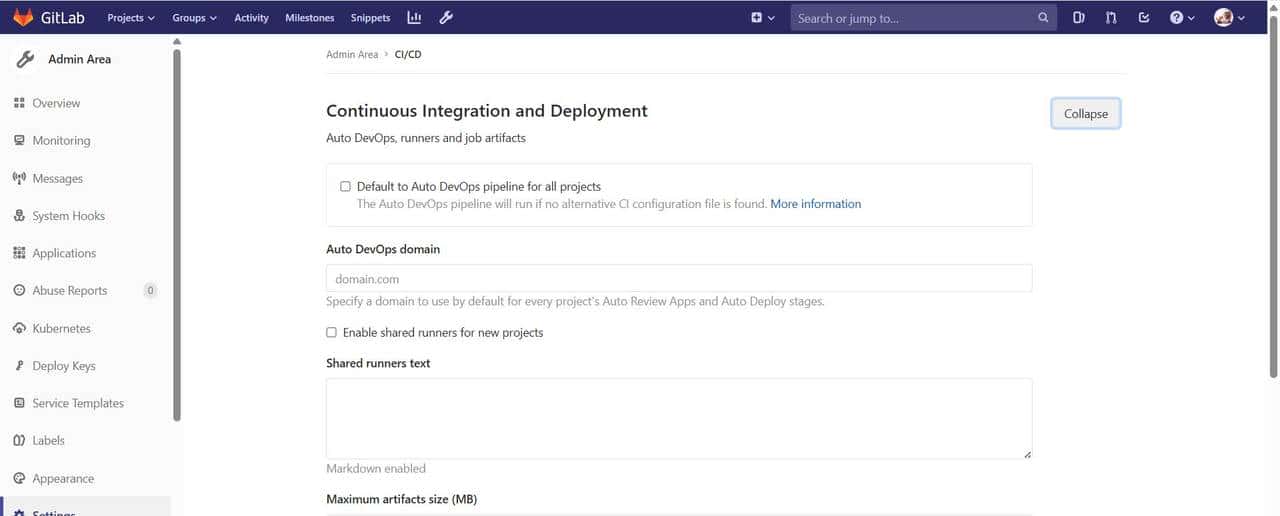Go to Snippets in top navigation
Viewport: 1280px width, 516px height.
click(371, 17)
